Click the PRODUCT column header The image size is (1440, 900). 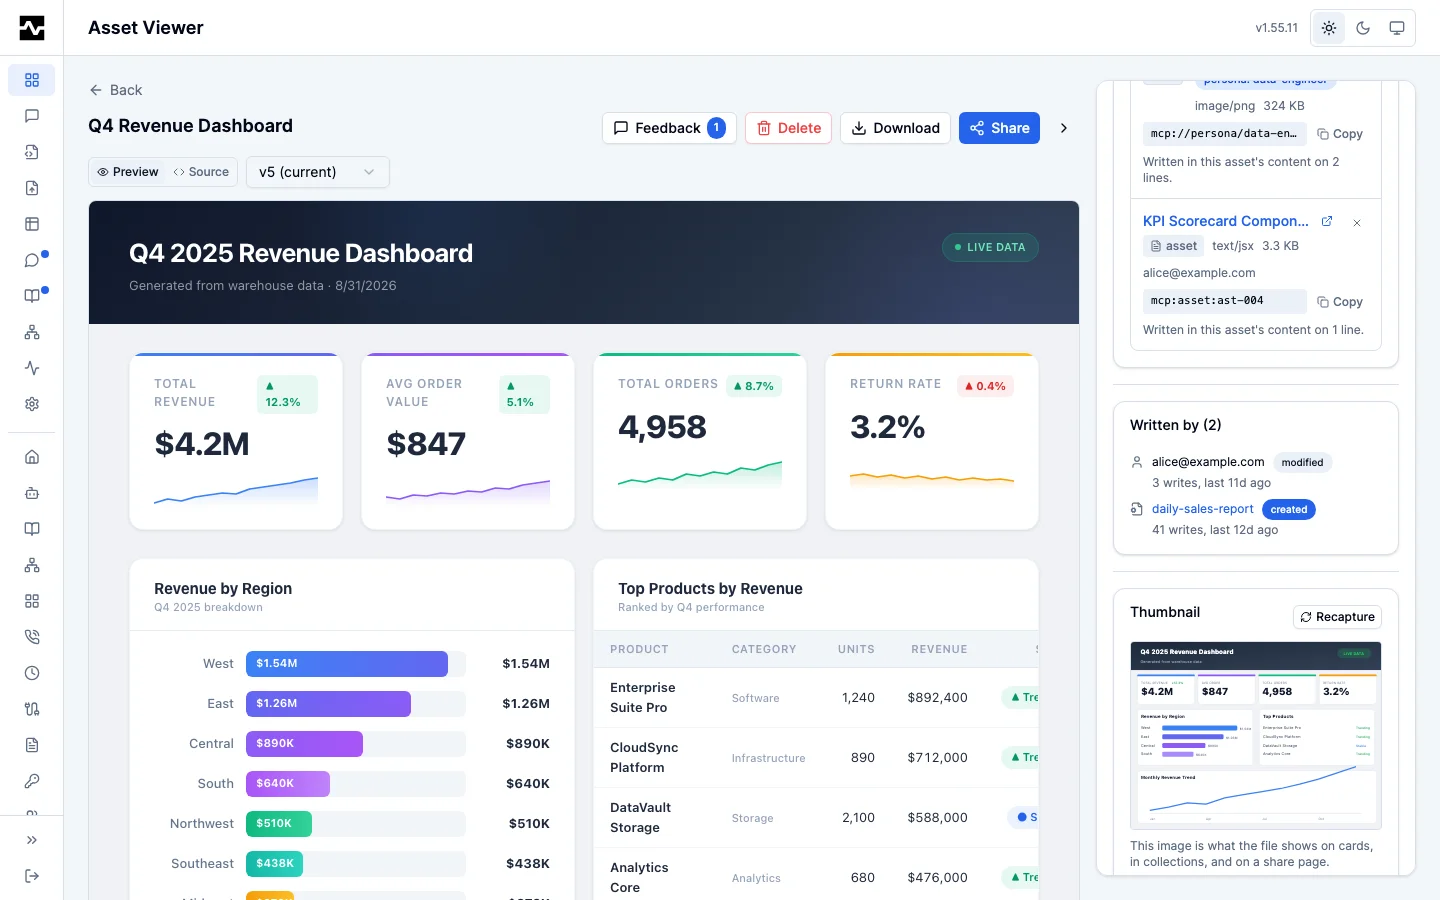point(639,649)
